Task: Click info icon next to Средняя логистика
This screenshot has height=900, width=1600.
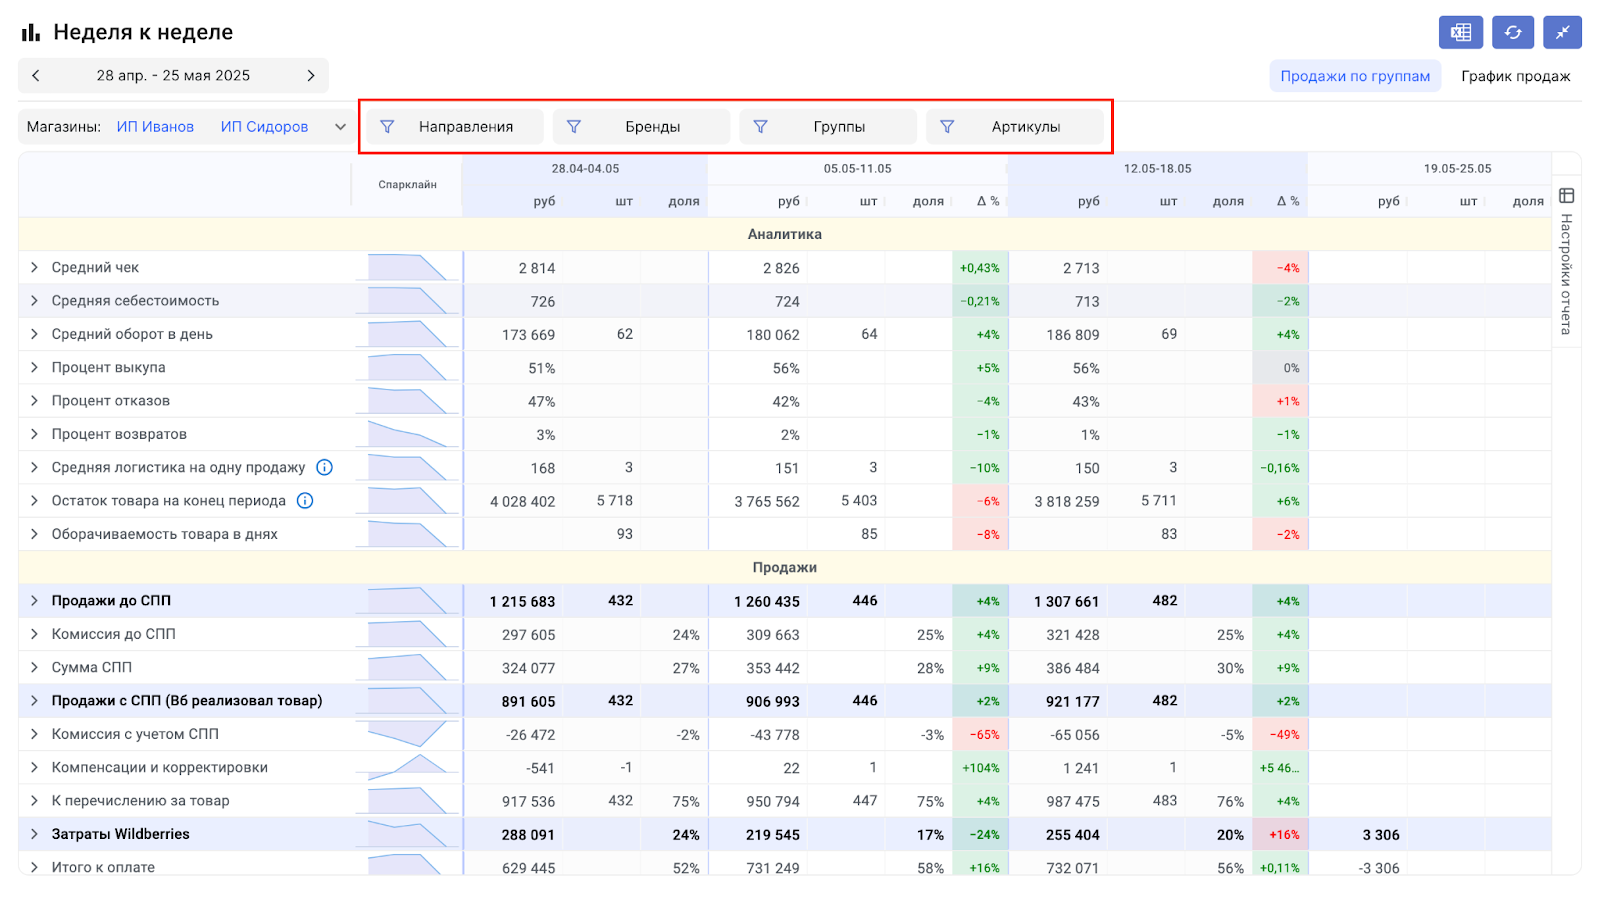Action: pos(324,467)
